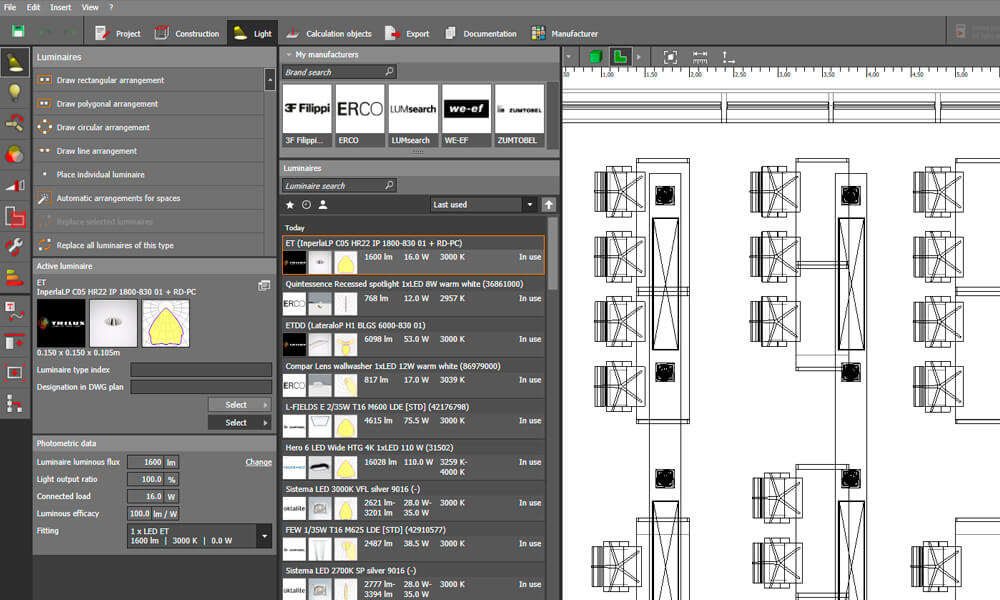The height and width of the screenshot is (600, 1000).
Task: Click the zoom-to-fit view icon
Action: [x=670, y=57]
